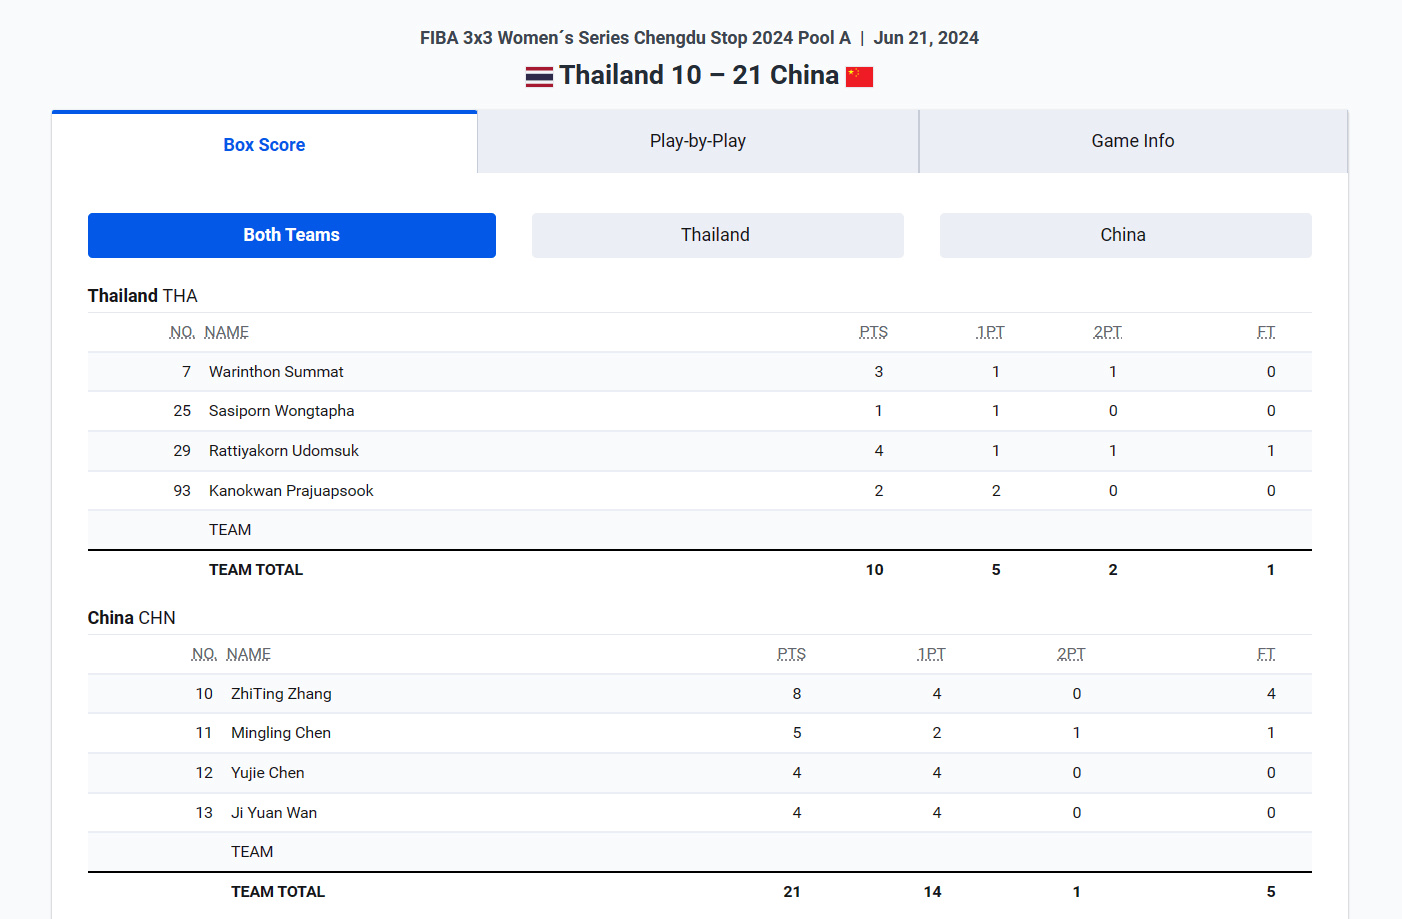Switch to the Game Info tab

(1132, 141)
